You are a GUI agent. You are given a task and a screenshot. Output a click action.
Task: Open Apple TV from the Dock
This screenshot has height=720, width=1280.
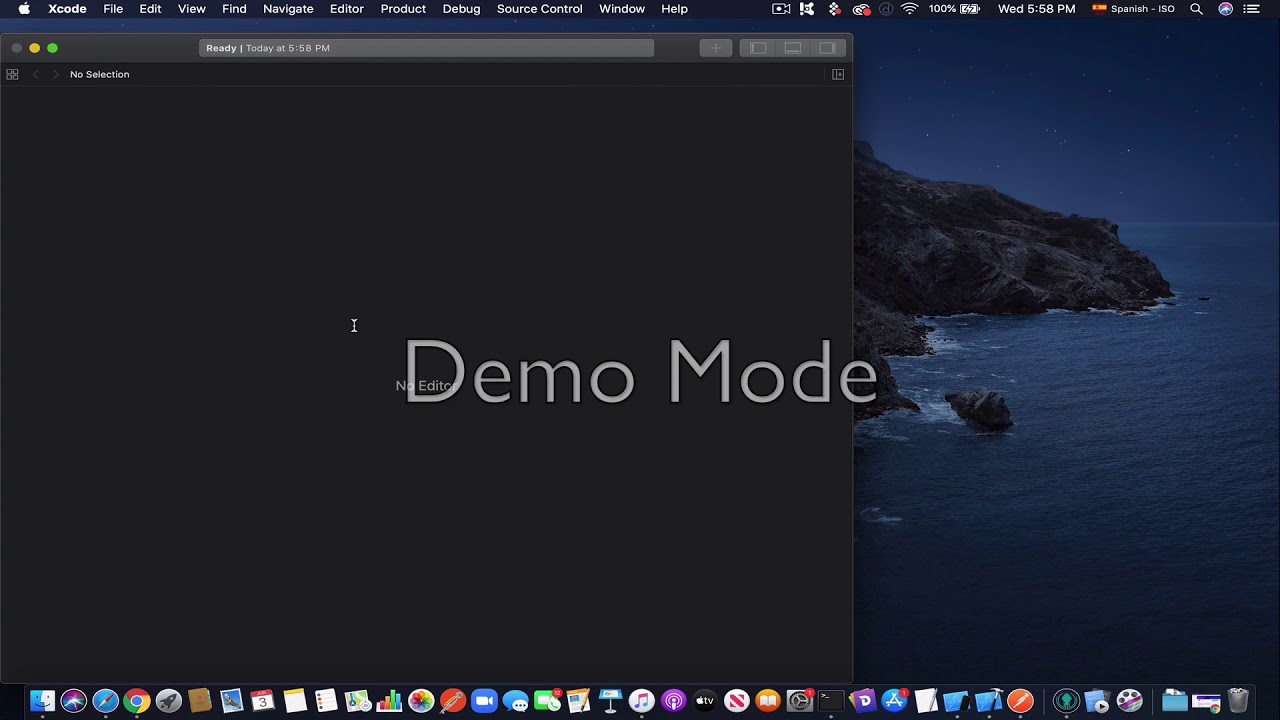[705, 701]
